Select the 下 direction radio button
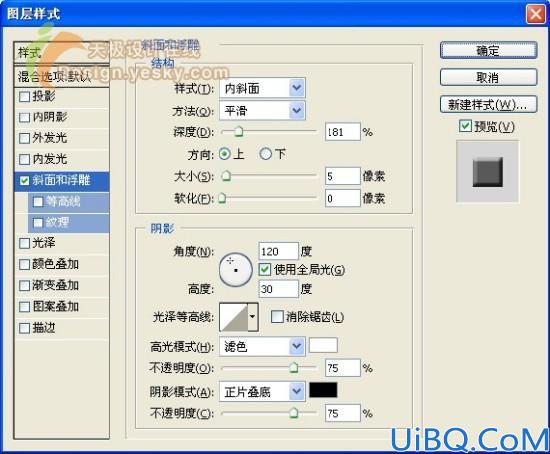 pyautogui.click(x=266, y=154)
